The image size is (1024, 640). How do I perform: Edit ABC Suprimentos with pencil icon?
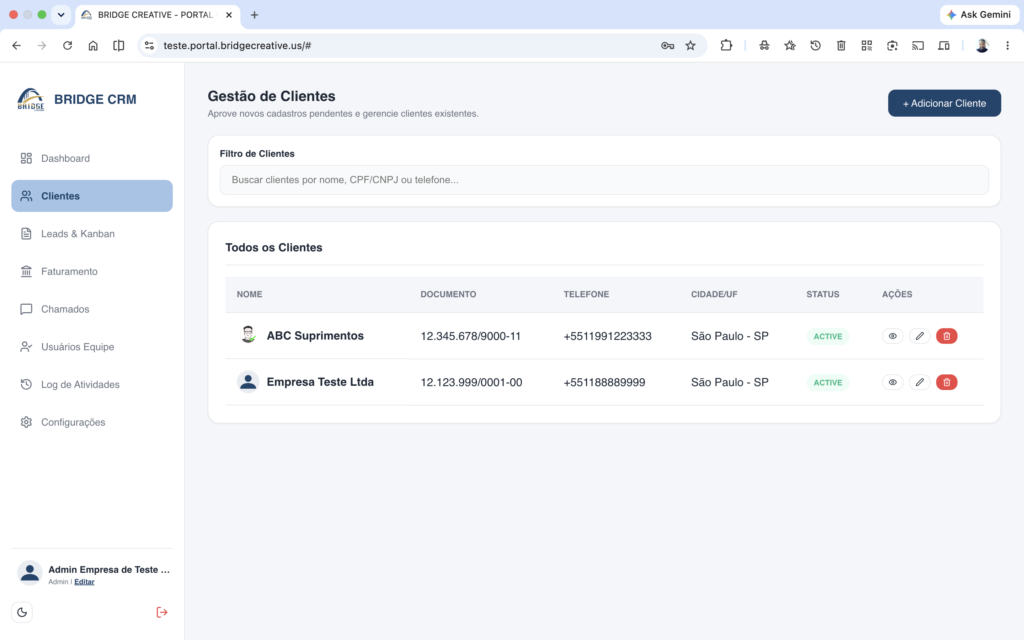(919, 336)
